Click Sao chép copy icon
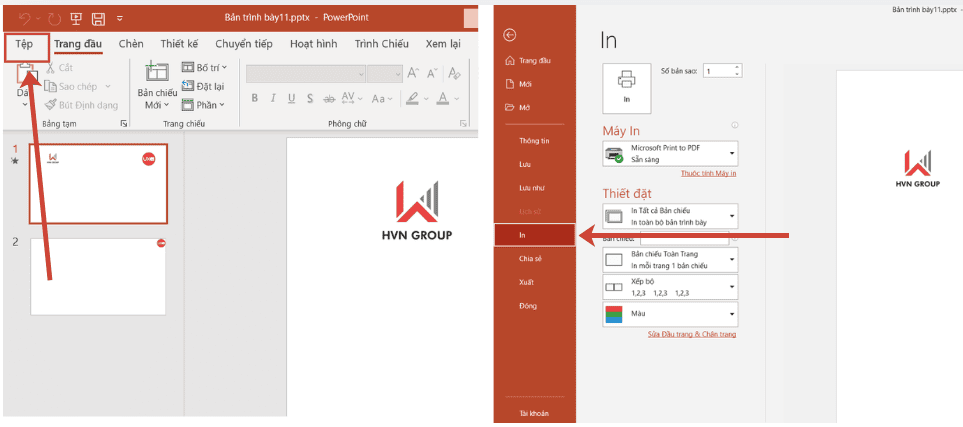The image size is (963, 427). pyautogui.click(x=50, y=86)
